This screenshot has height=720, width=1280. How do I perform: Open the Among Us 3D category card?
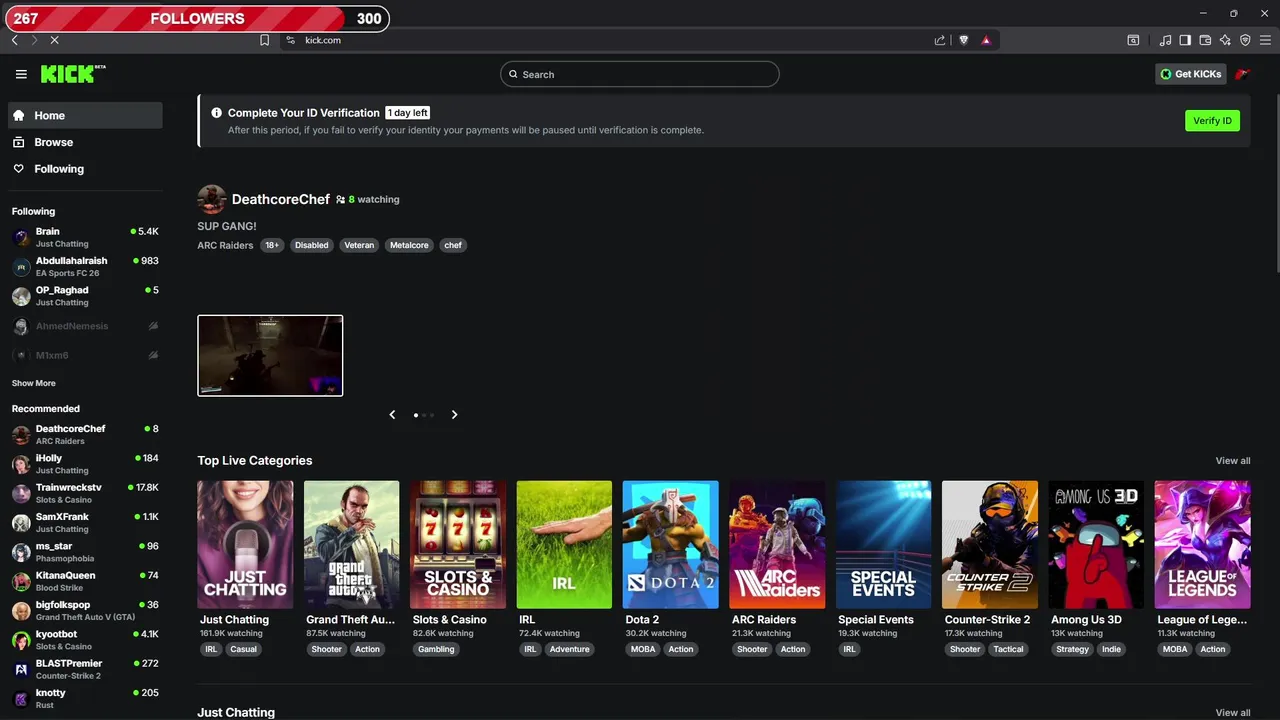[1096, 545]
